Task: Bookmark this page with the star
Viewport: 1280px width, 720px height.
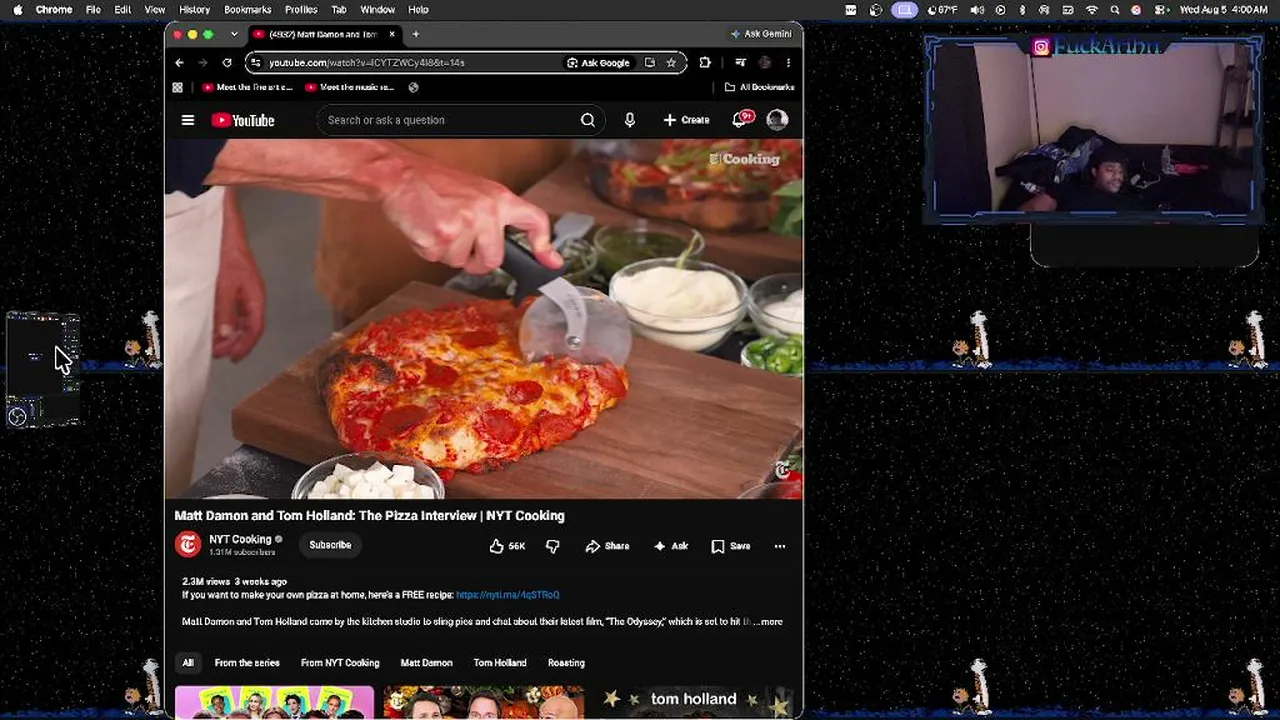Action: coord(671,62)
